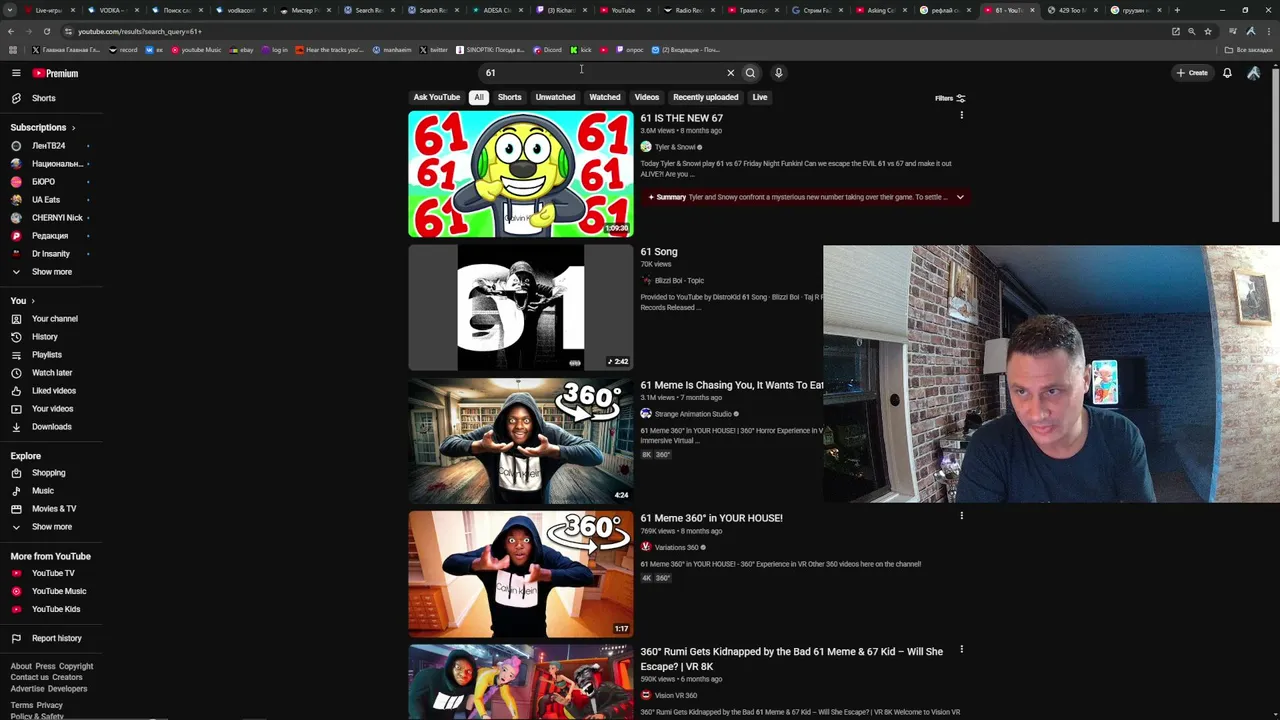Viewport: 1280px width, 720px height.
Task: Start voice search with microphone
Action: pos(778,73)
